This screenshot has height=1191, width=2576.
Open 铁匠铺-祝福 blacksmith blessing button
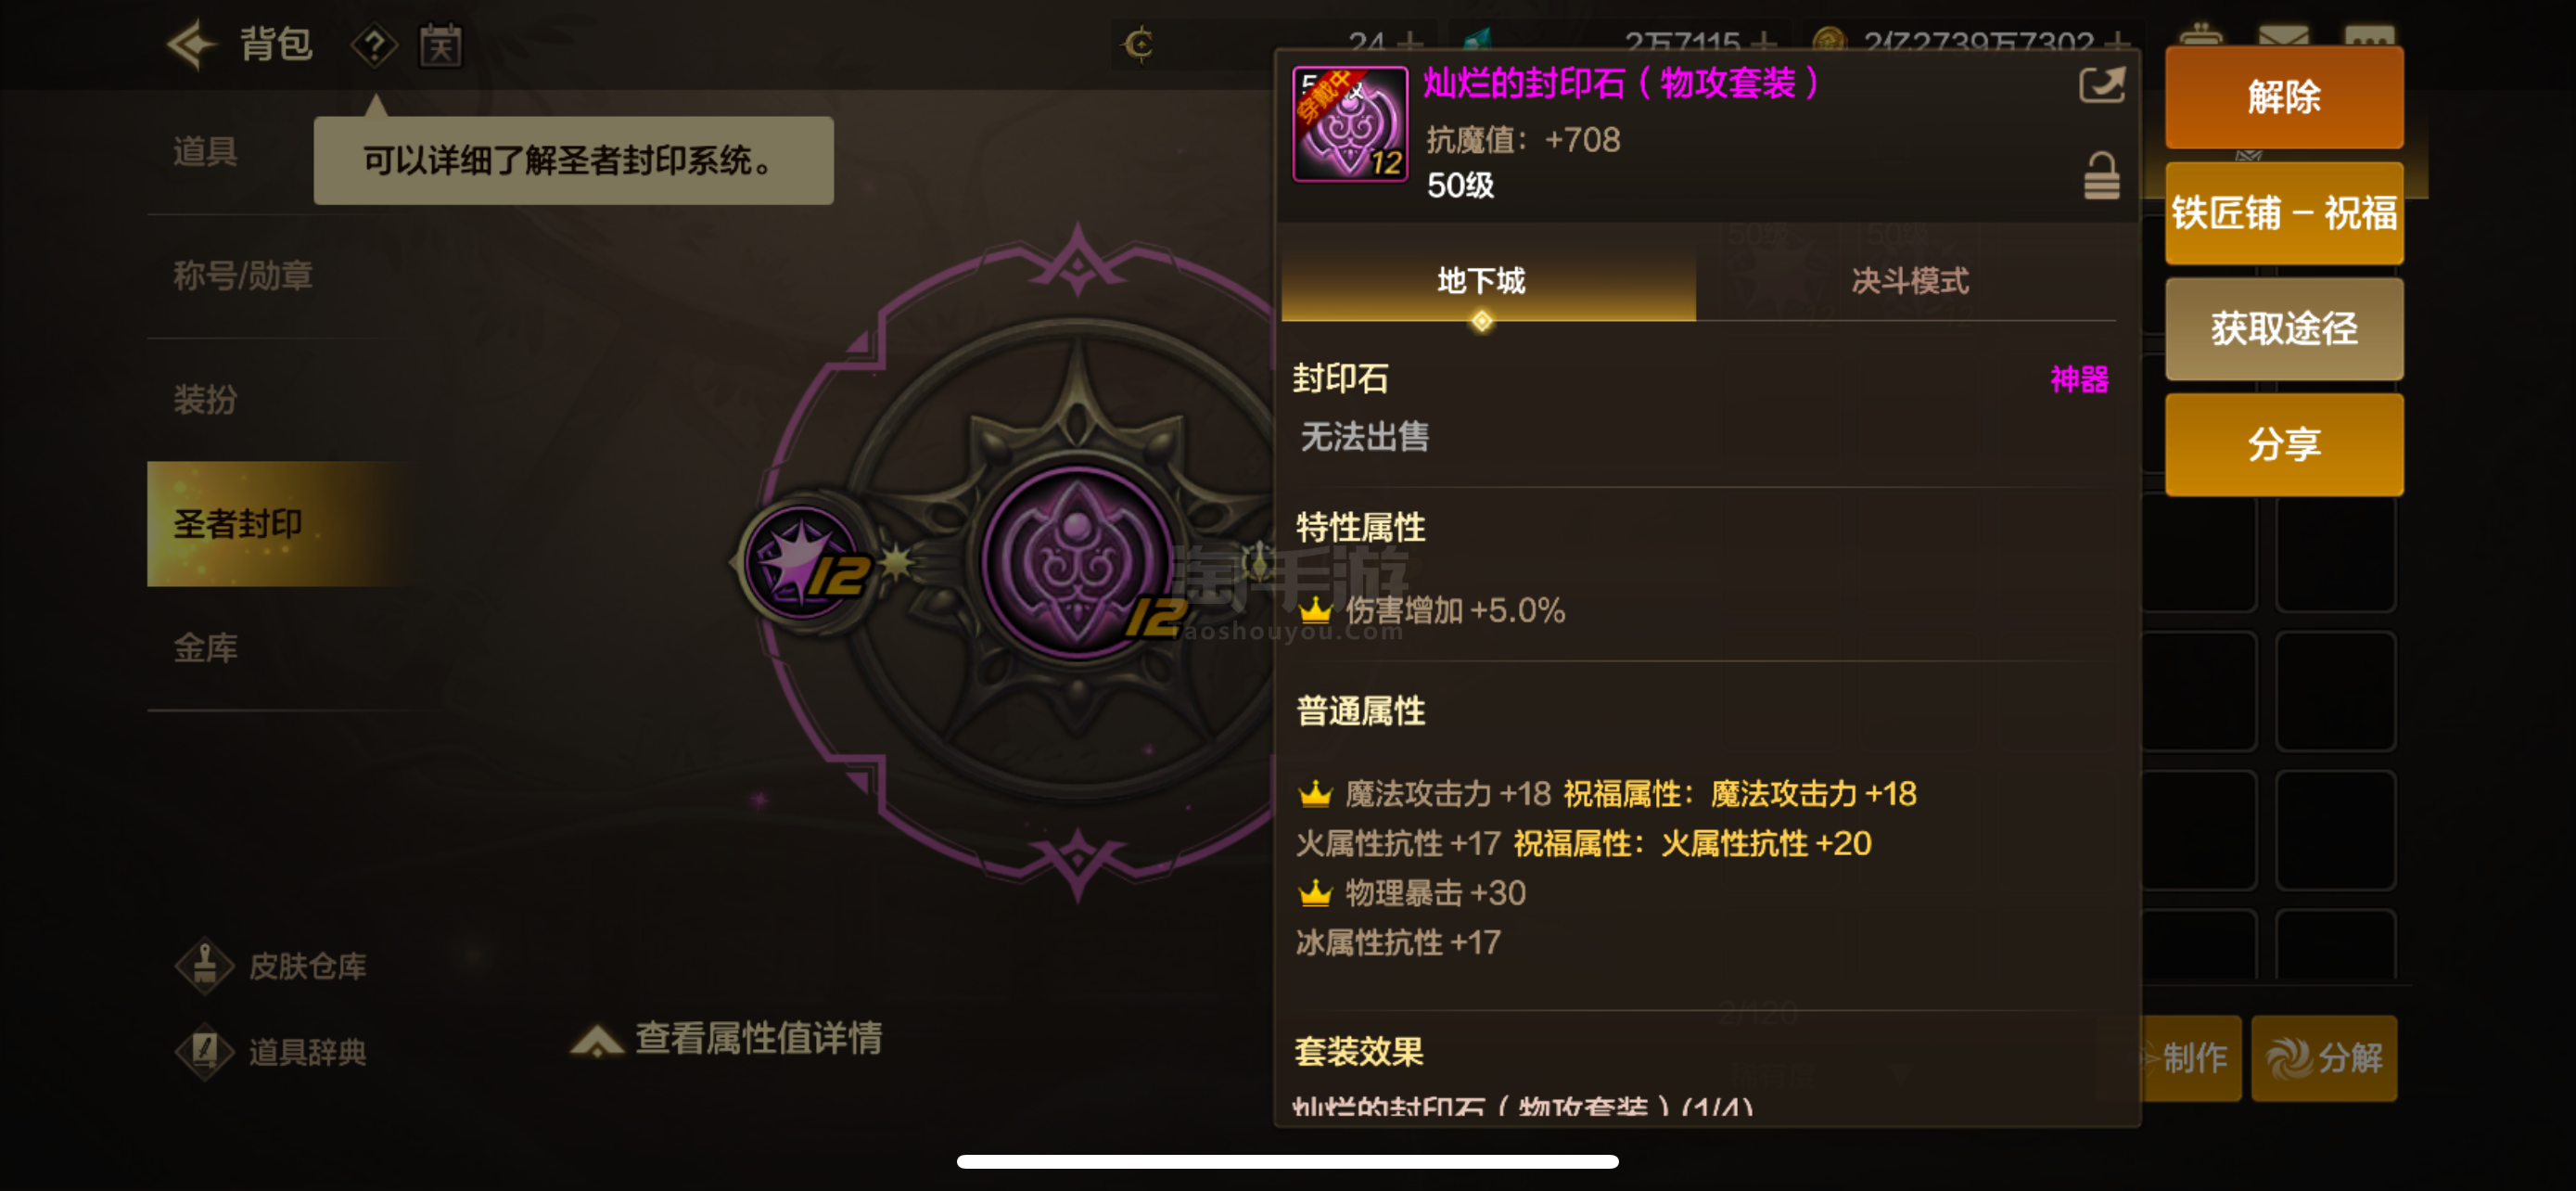click(x=2284, y=213)
